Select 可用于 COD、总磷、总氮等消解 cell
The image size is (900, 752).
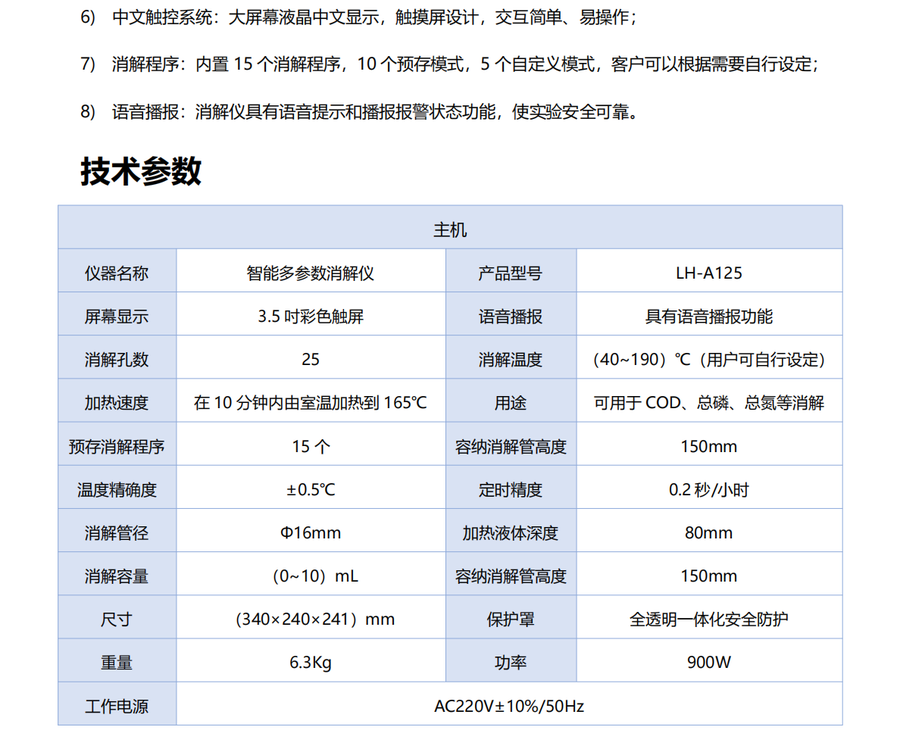coord(709,401)
